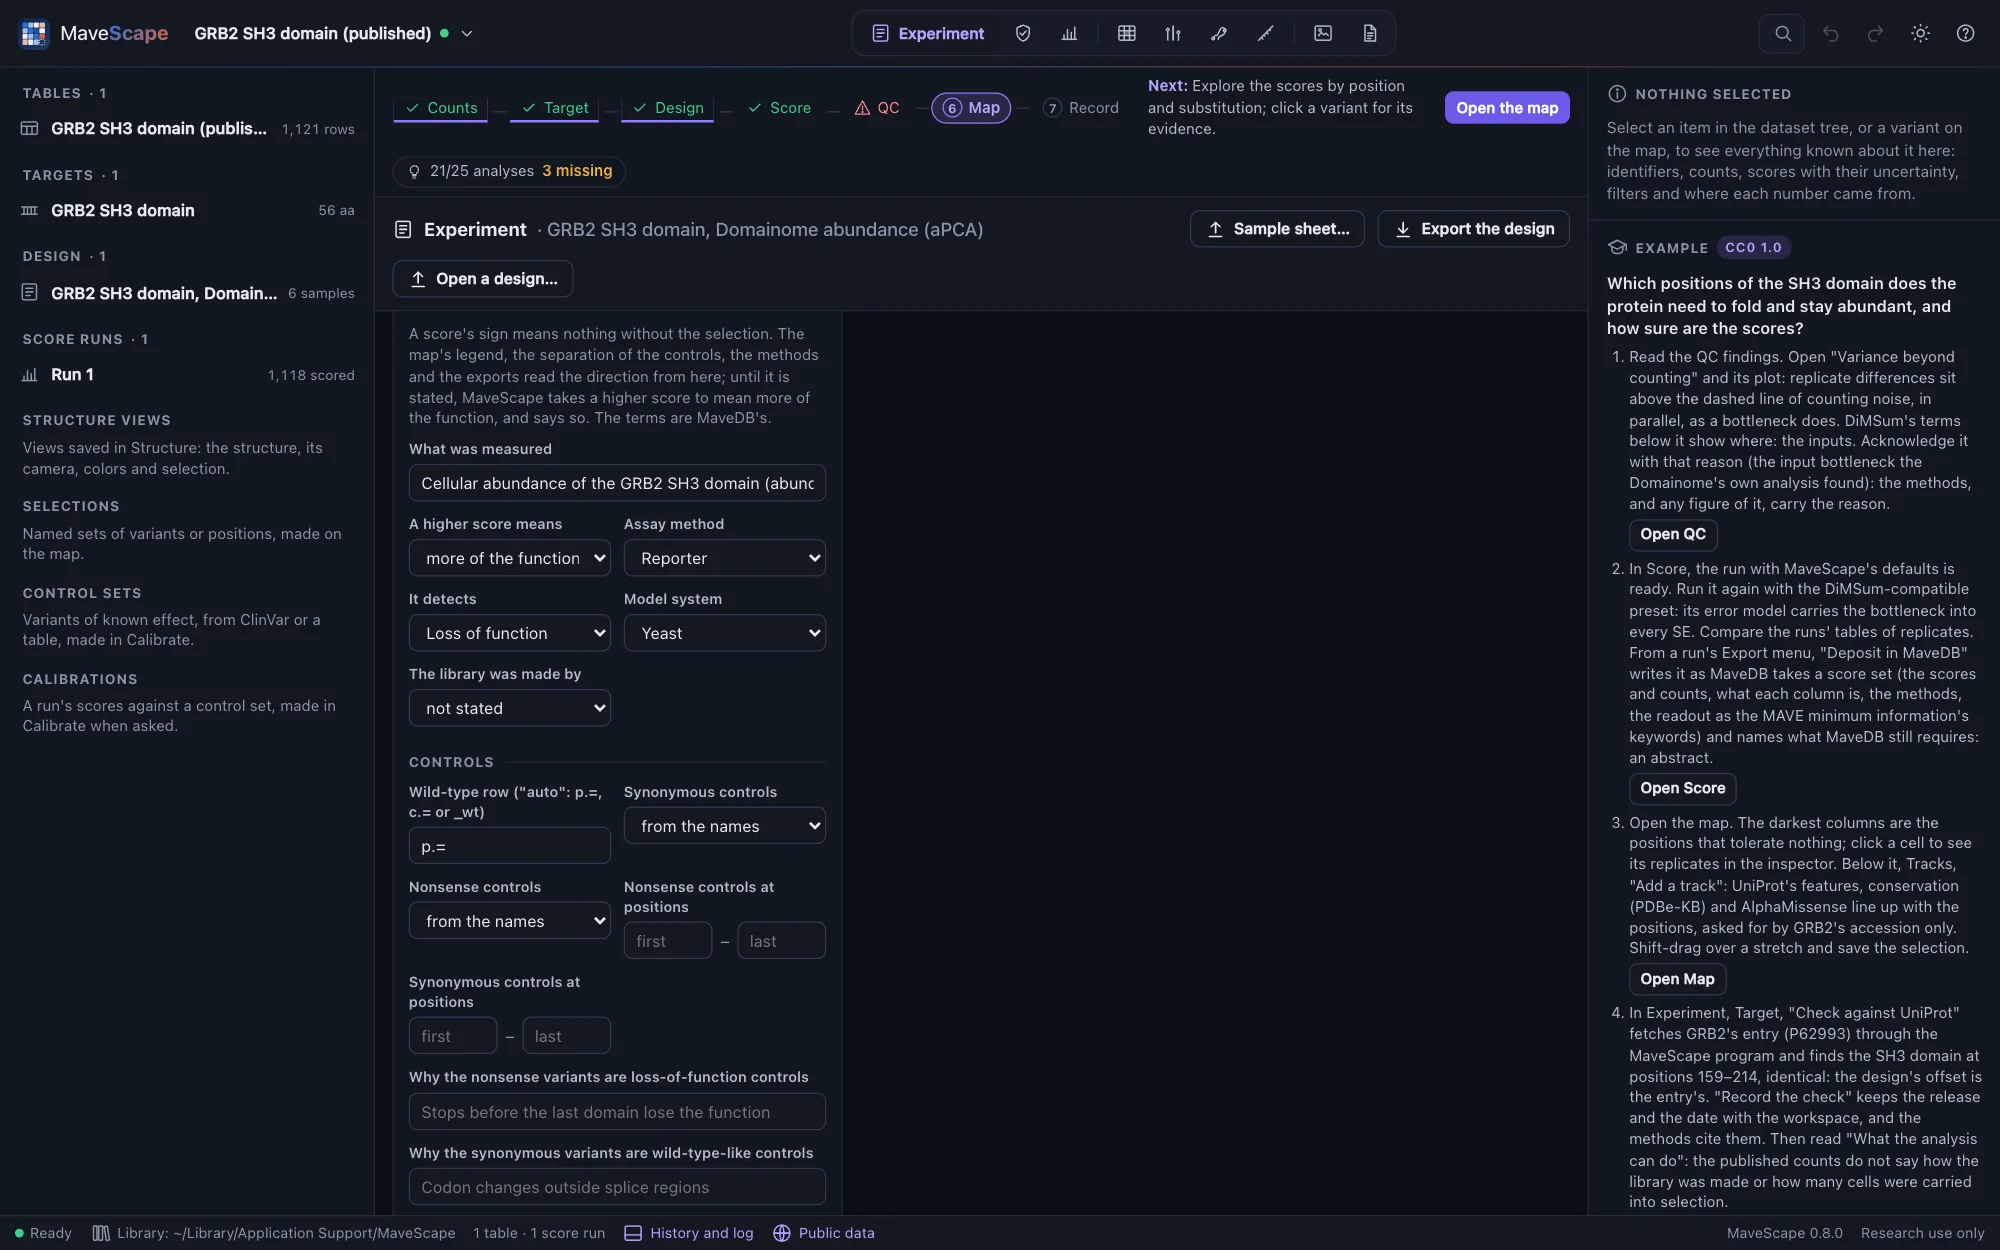Open the Assay method Reporter dropdown
This screenshot has height=1250, width=2000.
click(x=725, y=558)
